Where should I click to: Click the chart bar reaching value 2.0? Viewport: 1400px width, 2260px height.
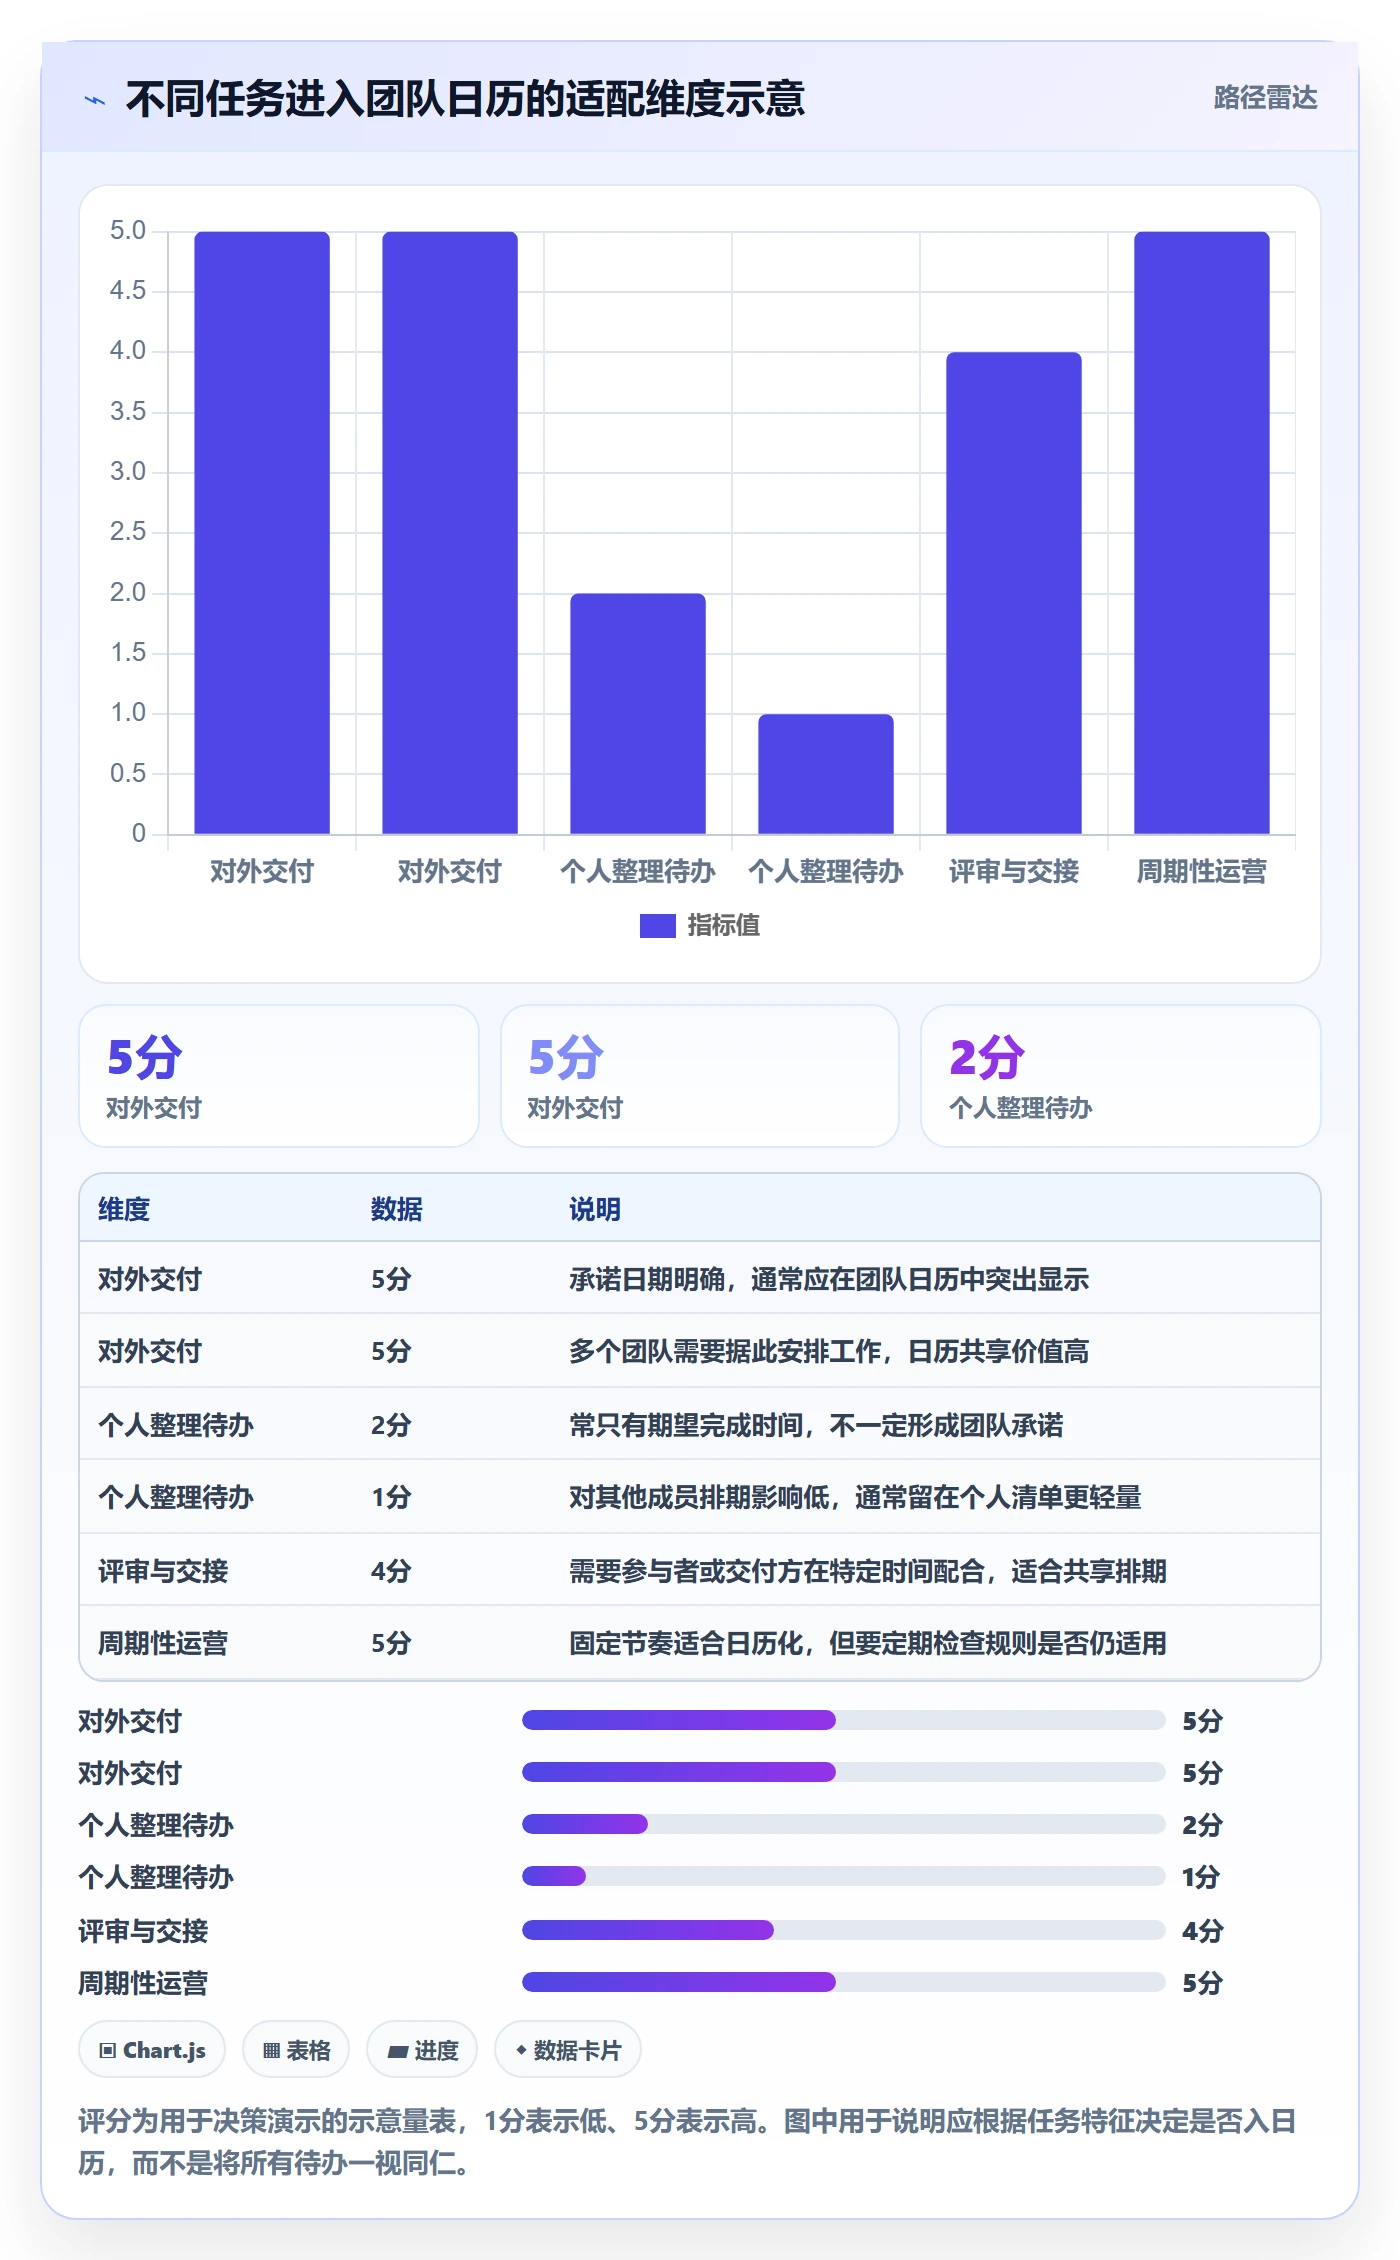tap(637, 714)
